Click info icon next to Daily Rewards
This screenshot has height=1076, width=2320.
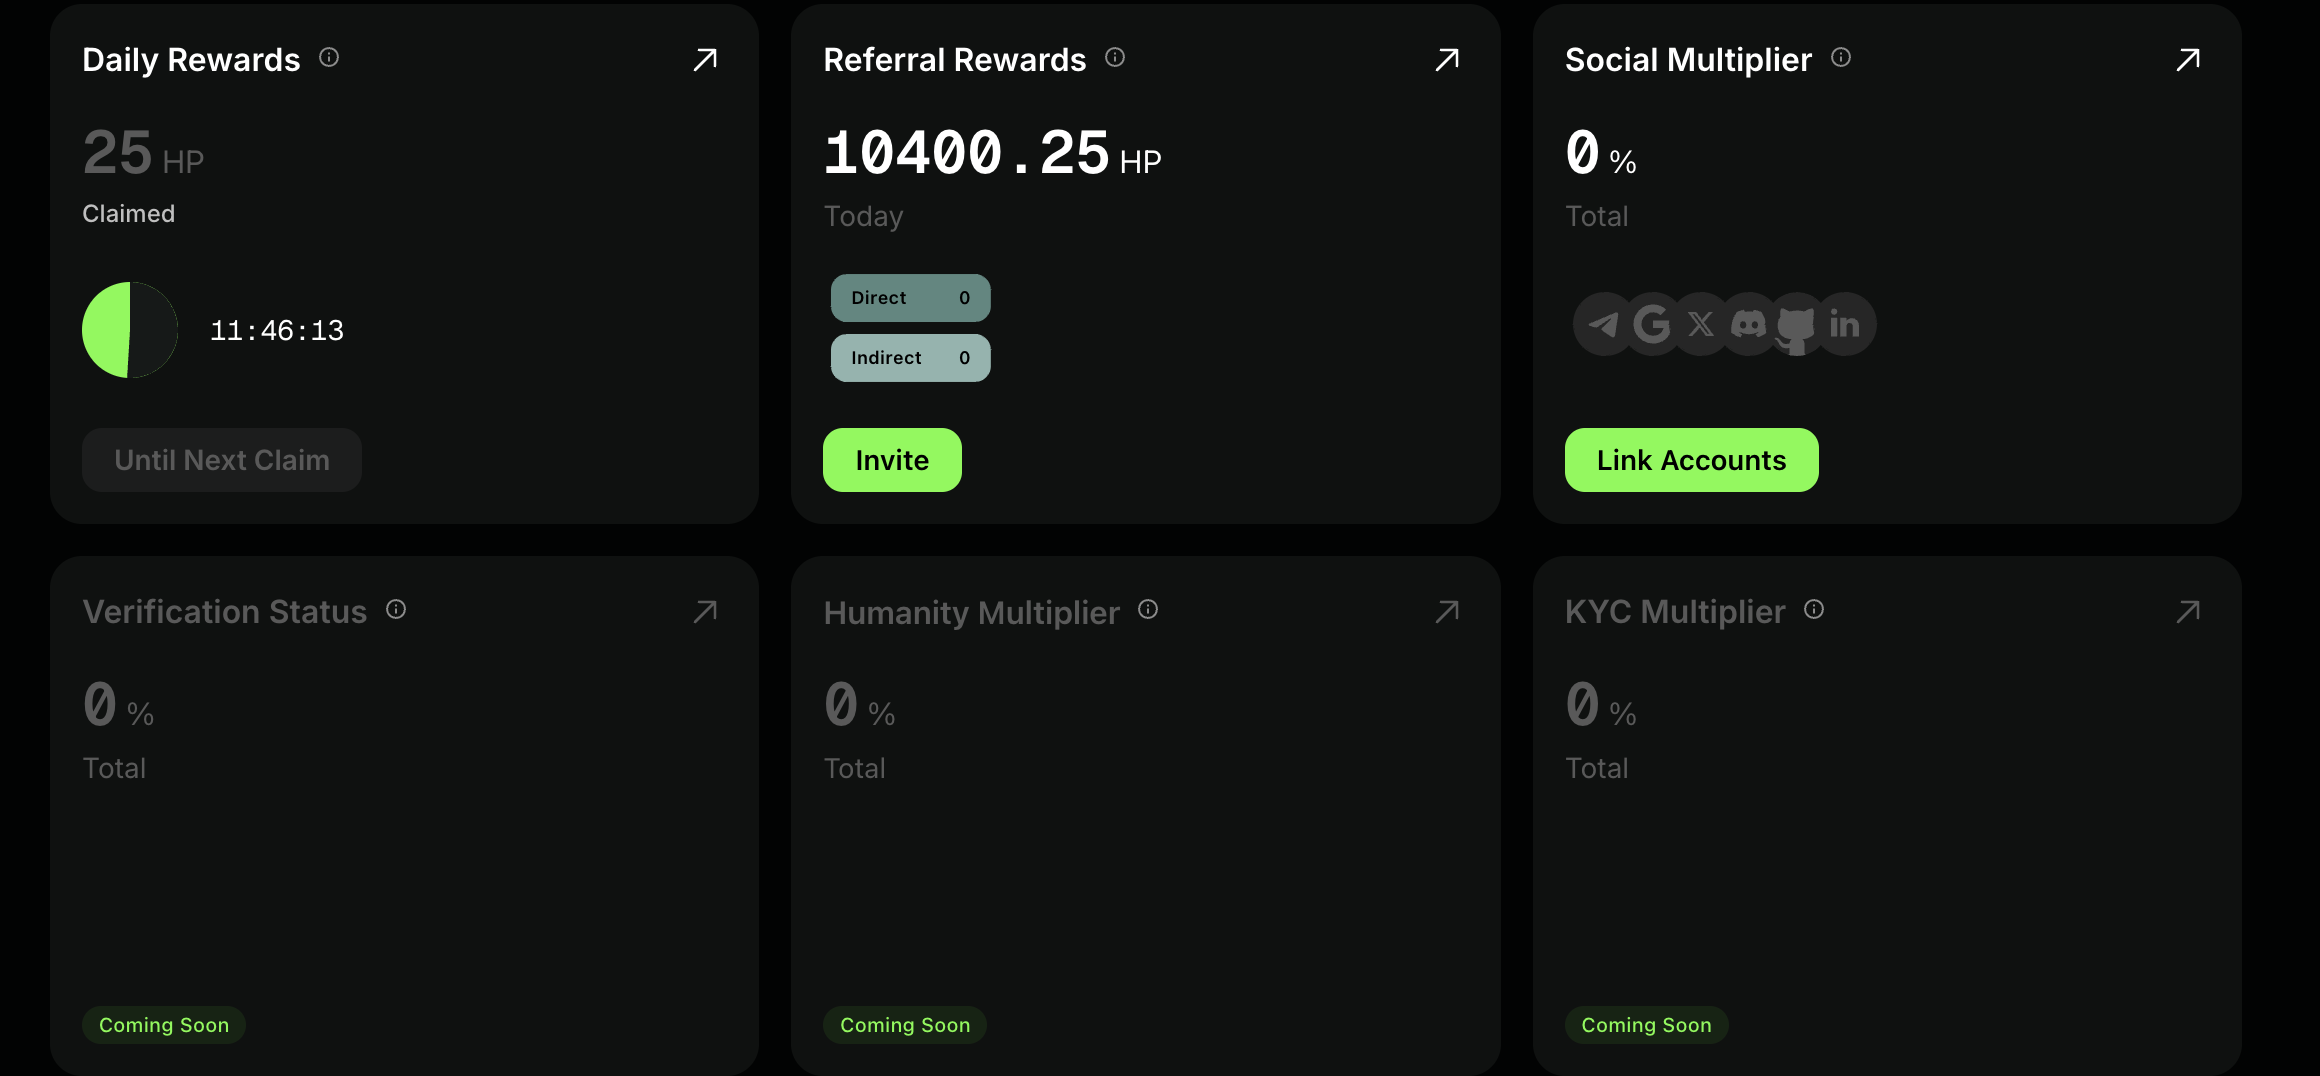pos(329,58)
